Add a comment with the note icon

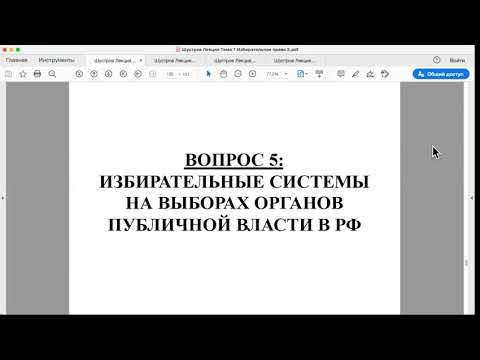341,74
